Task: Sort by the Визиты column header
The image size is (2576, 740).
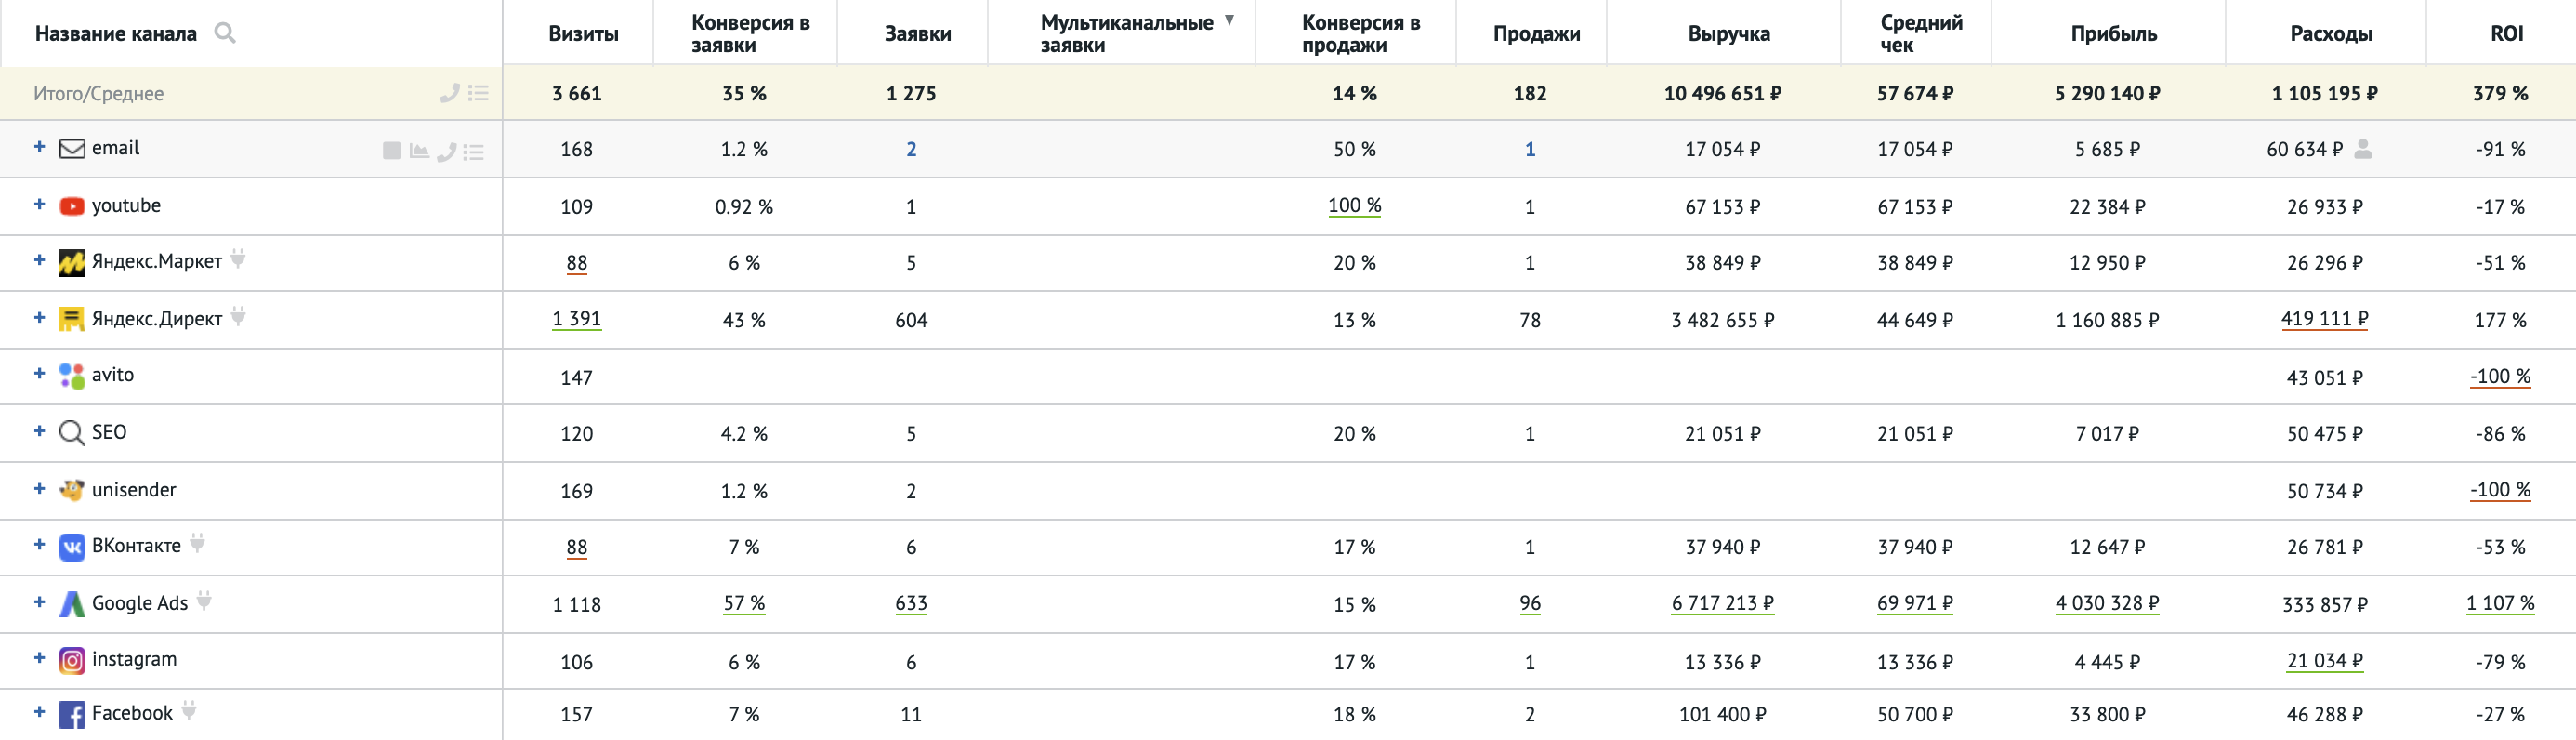Action: point(583,34)
